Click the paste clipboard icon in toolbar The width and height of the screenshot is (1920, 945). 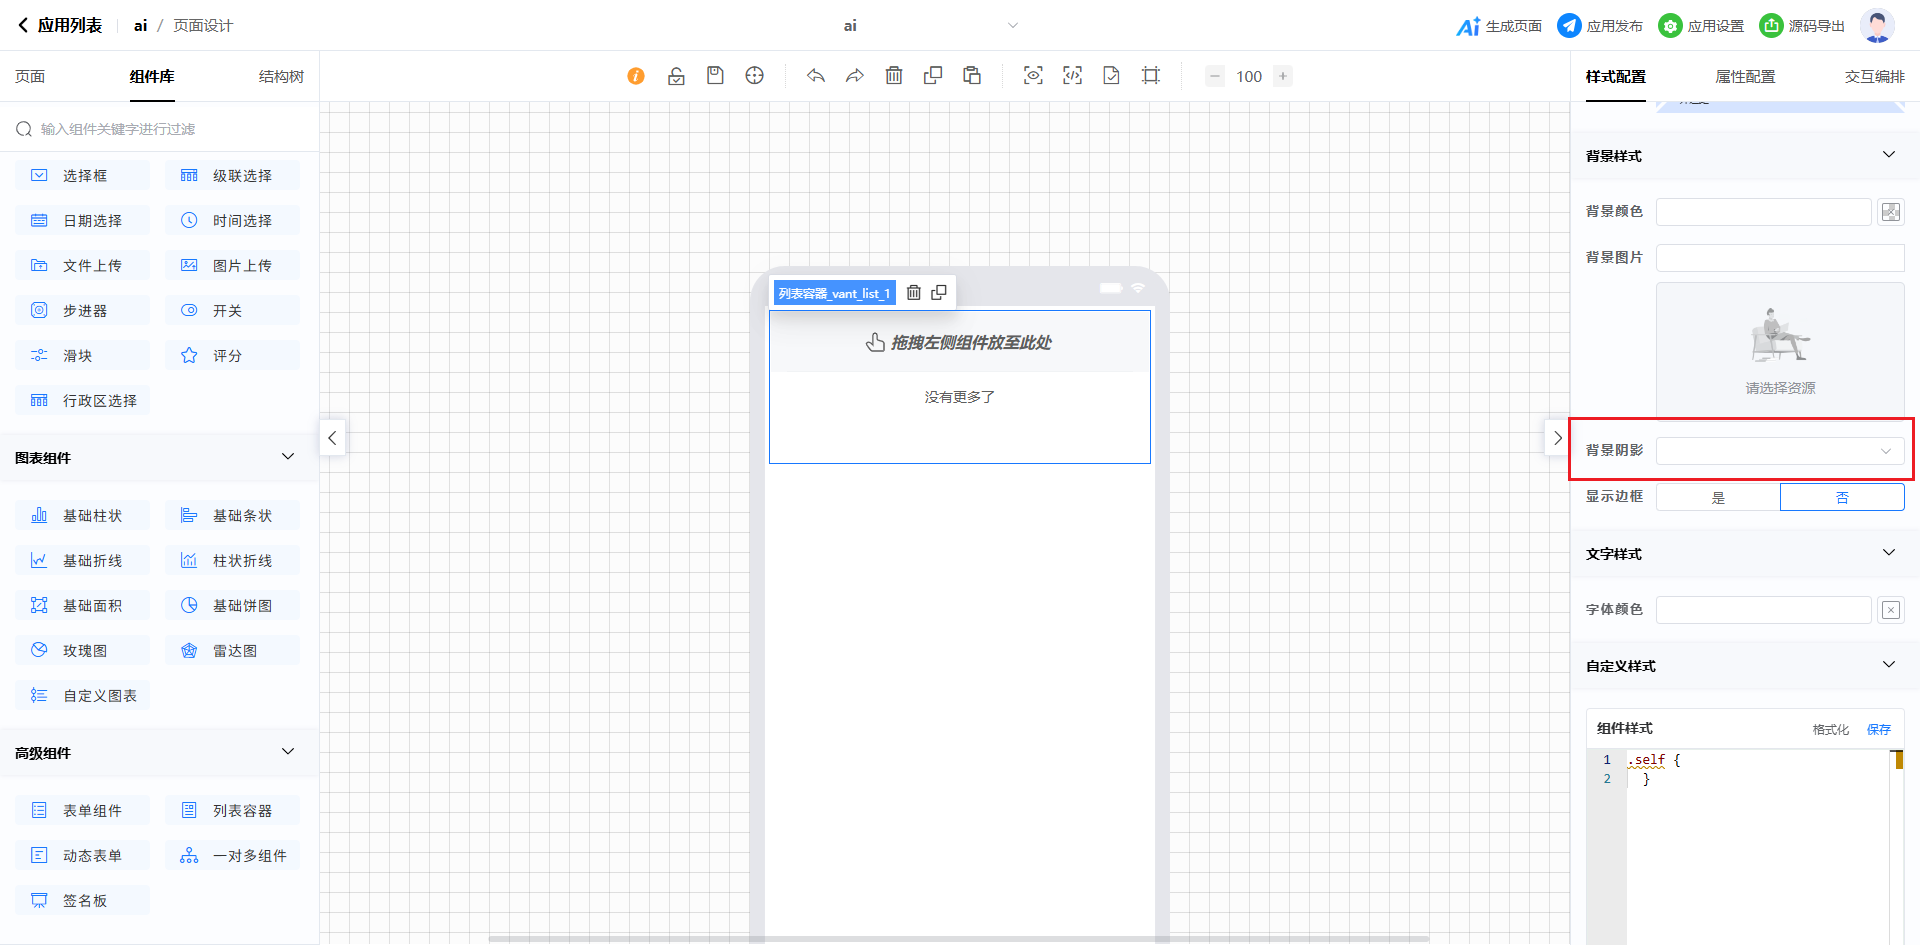(x=972, y=76)
